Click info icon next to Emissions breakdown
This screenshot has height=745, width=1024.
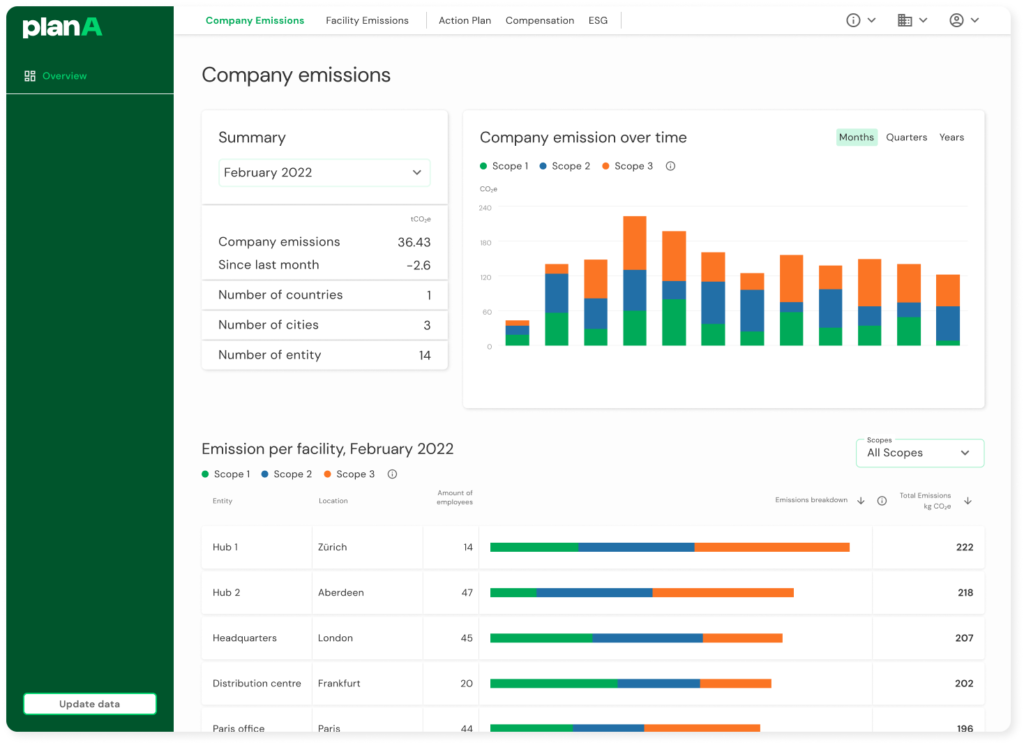point(882,501)
